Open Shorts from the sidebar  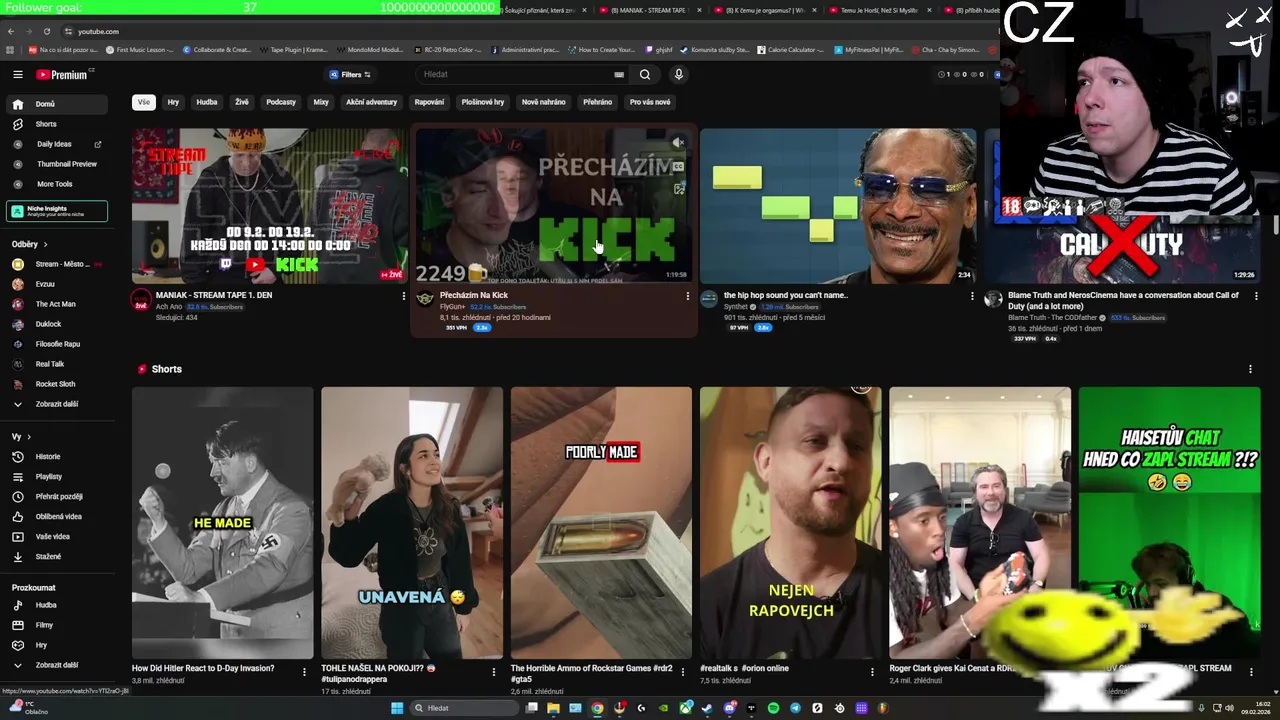point(57,124)
